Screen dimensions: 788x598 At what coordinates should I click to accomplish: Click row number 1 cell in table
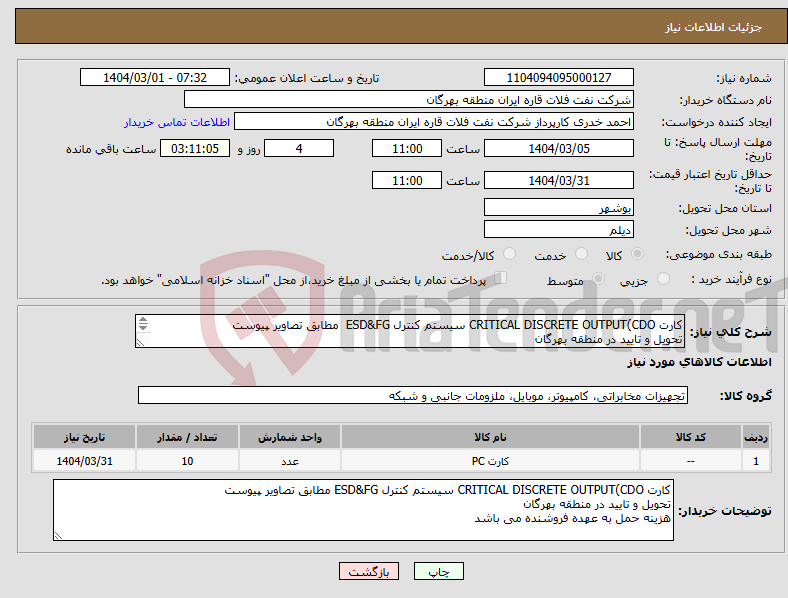pyautogui.click(x=755, y=461)
